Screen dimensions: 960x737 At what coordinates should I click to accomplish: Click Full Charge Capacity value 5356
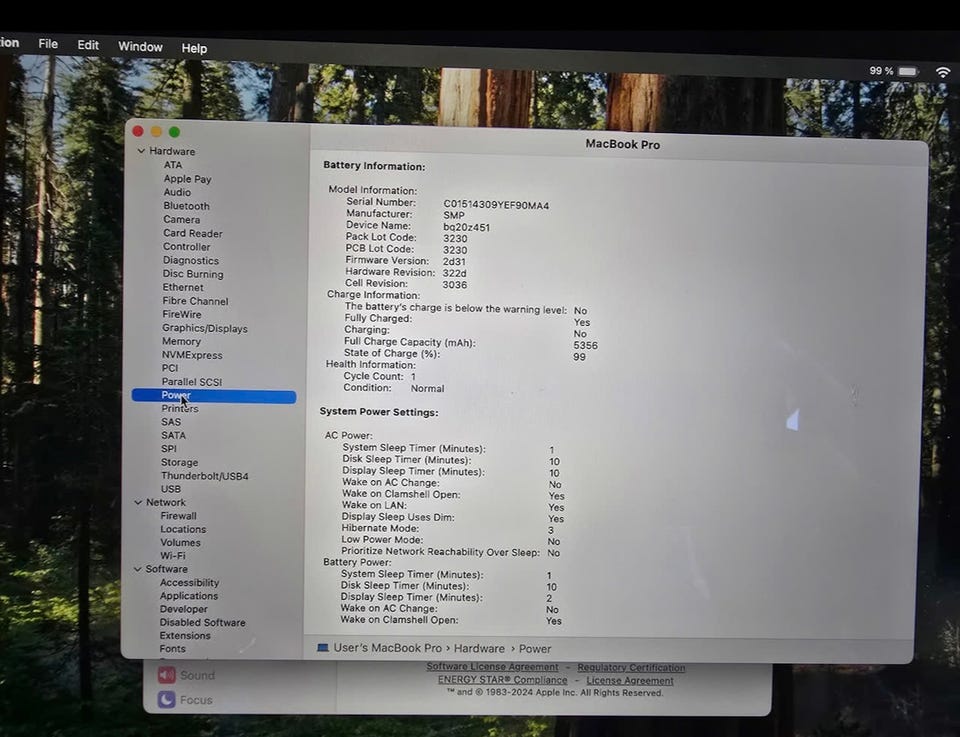point(585,345)
